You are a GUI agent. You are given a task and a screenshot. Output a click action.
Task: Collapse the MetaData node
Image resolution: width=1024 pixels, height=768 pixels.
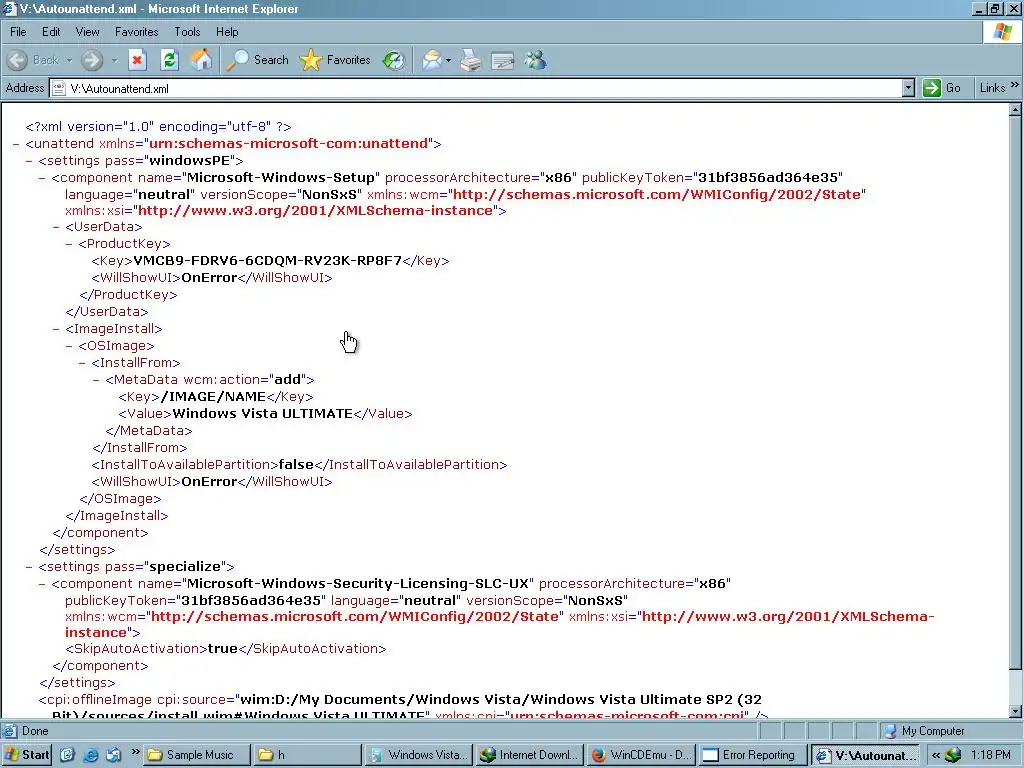click(x=96, y=380)
